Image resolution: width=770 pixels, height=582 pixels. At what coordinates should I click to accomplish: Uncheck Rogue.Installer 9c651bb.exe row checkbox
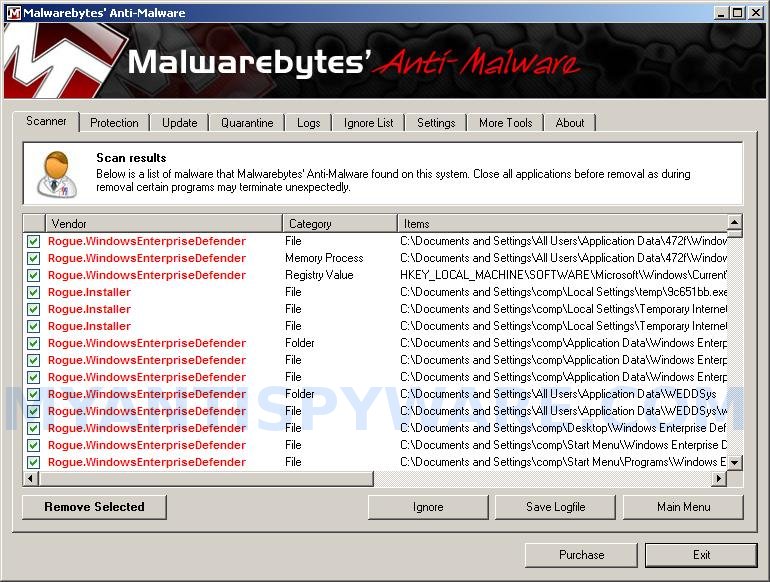(33, 292)
